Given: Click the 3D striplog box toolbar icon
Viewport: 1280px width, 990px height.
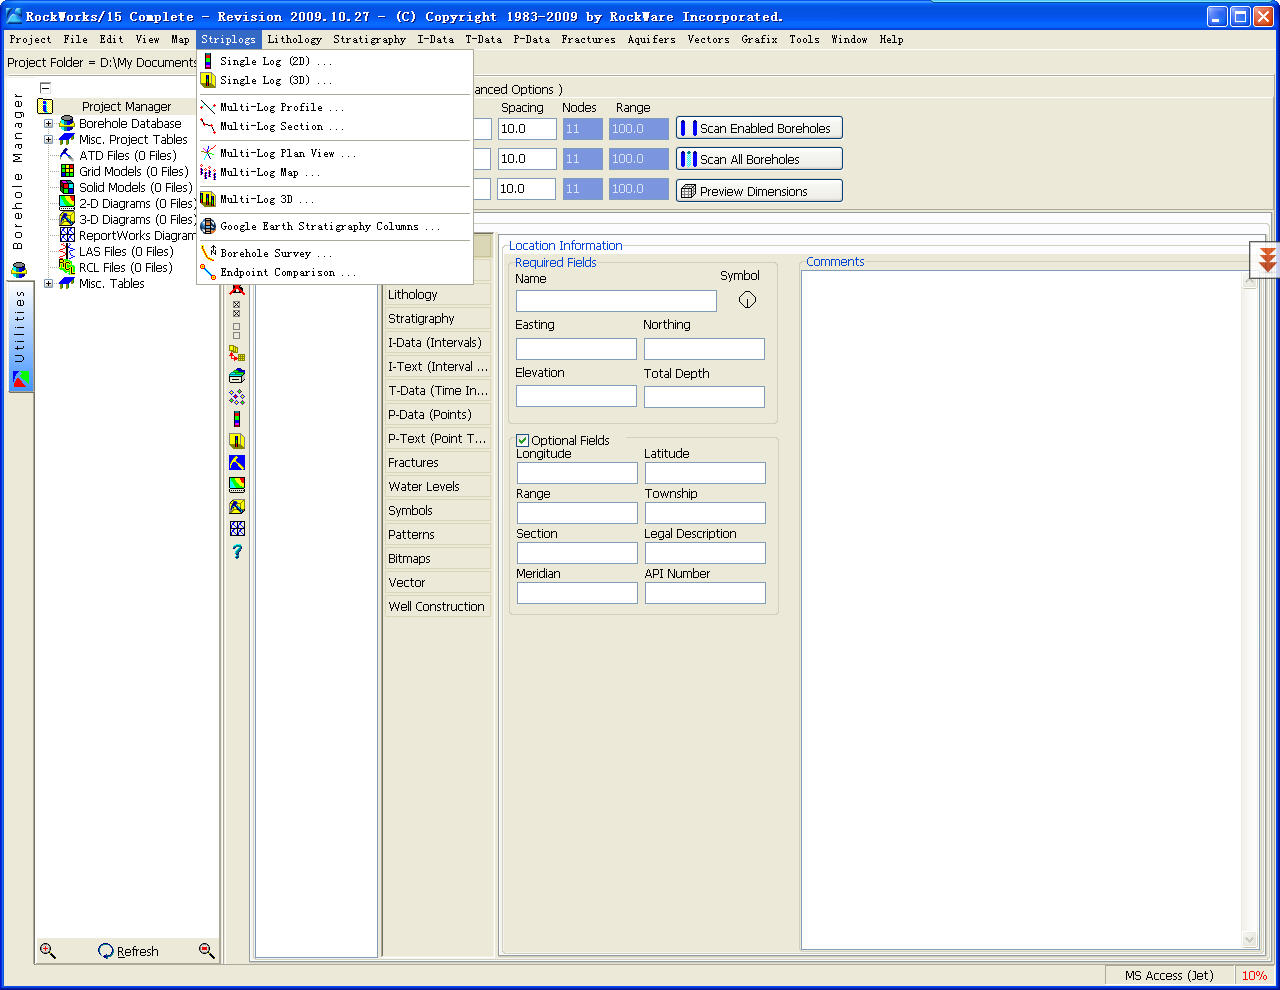Looking at the screenshot, I should pyautogui.click(x=237, y=441).
